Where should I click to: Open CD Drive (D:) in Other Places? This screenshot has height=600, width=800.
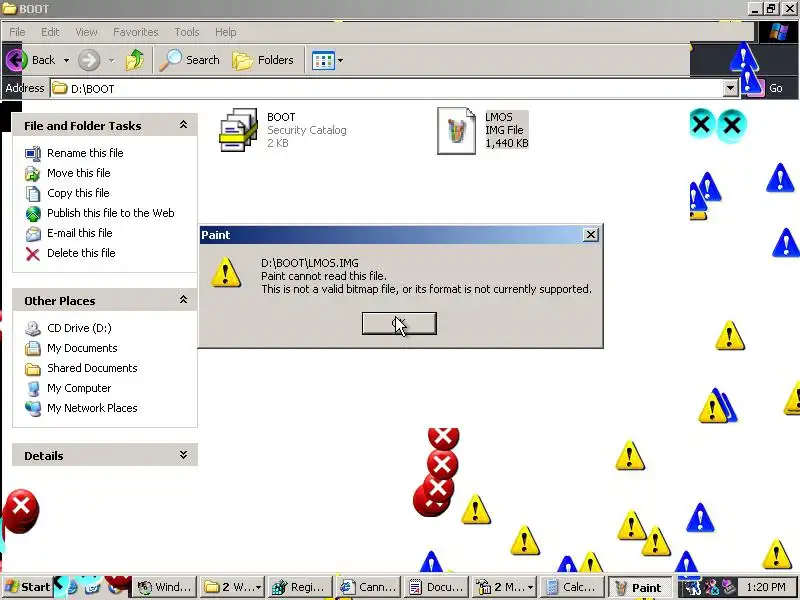pos(79,328)
